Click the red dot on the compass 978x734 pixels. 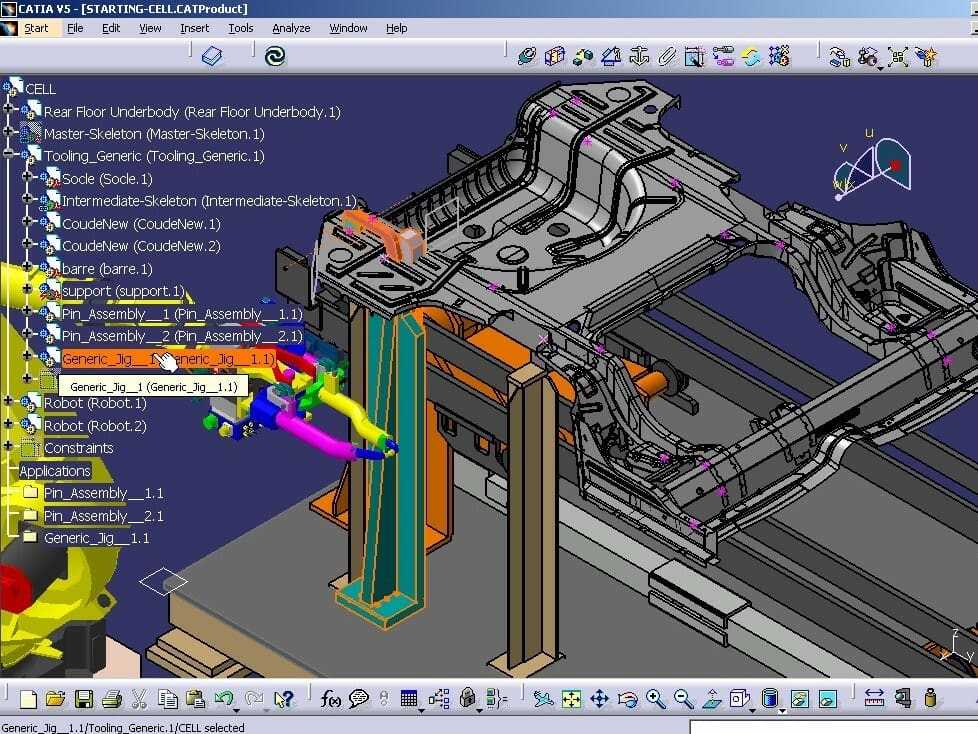[896, 165]
